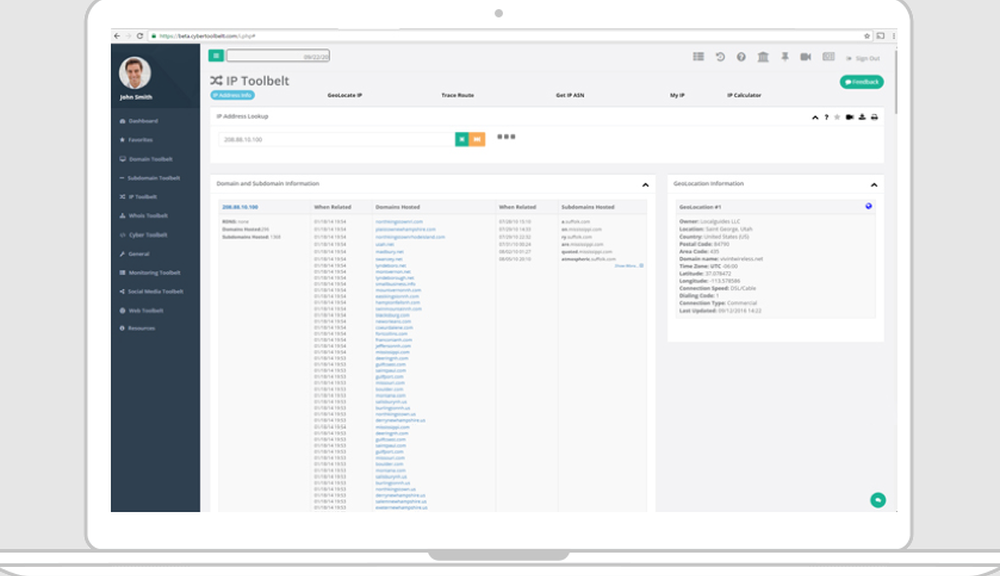Click the green submit button beside IP field
1000x576 pixels.
[x=462, y=139]
